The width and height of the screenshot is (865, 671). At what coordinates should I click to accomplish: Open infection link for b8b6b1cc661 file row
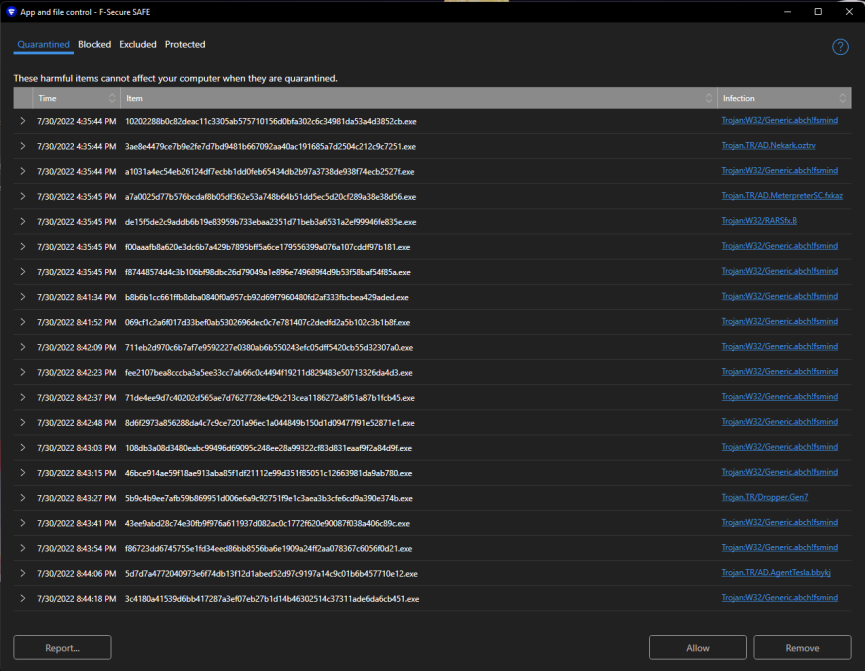pyautogui.click(x=779, y=296)
